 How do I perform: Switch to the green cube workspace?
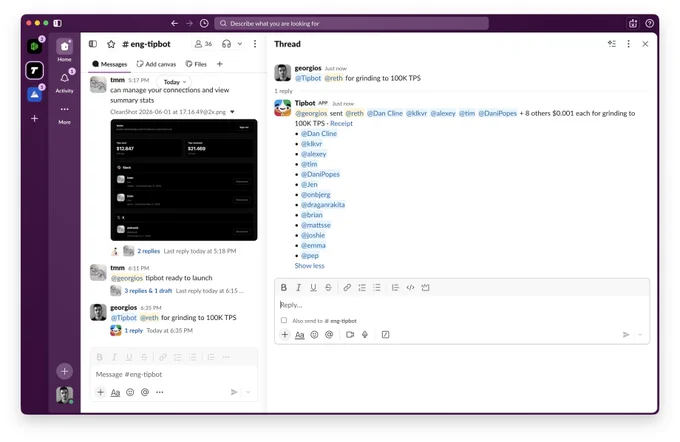(34, 46)
